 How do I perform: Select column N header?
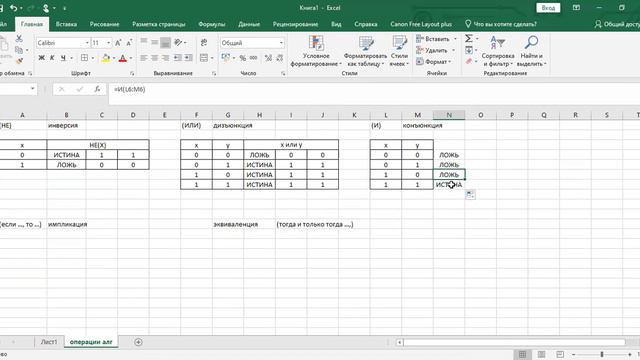[449, 115]
